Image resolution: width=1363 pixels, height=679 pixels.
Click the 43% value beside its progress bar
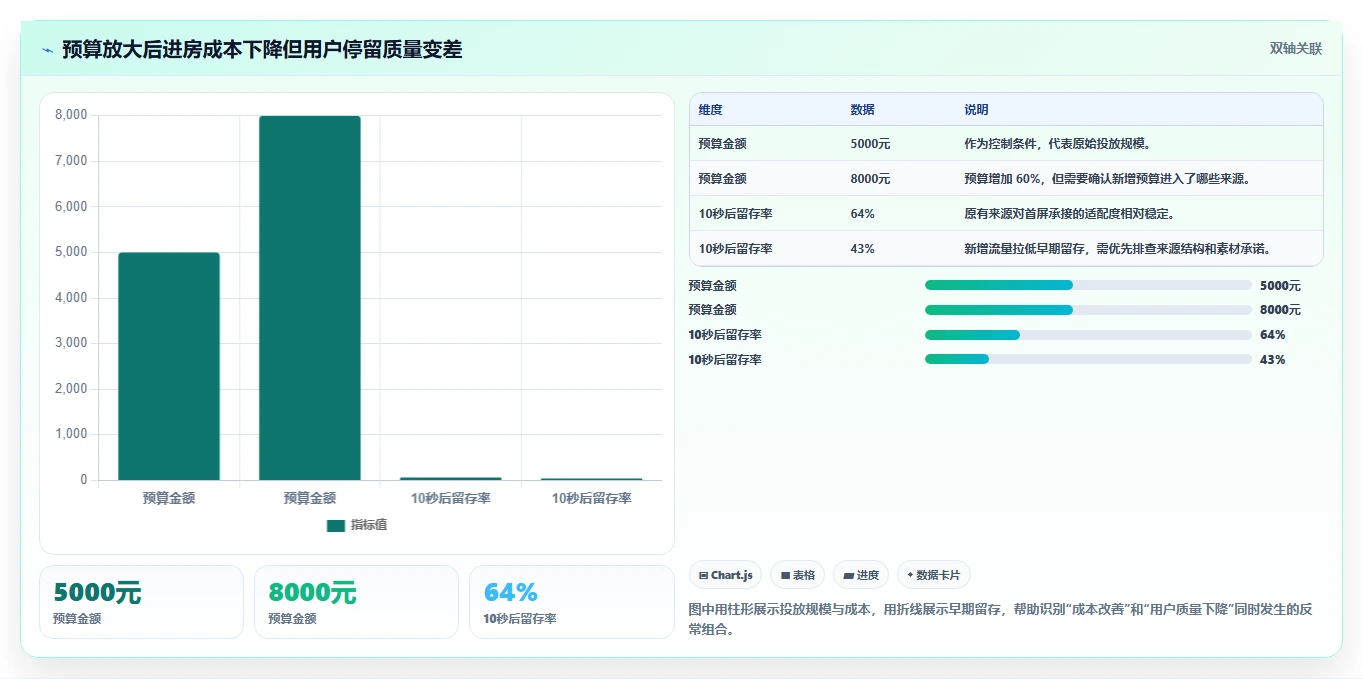pyautogui.click(x=1272, y=360)
